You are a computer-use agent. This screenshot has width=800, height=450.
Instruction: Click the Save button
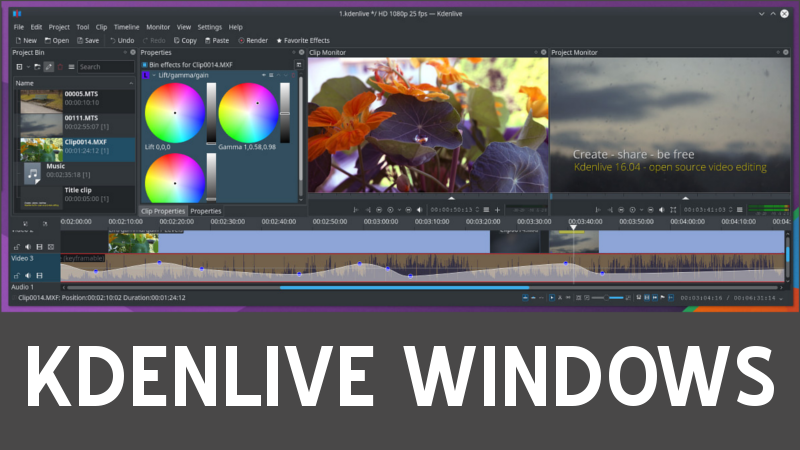point(87,41)
